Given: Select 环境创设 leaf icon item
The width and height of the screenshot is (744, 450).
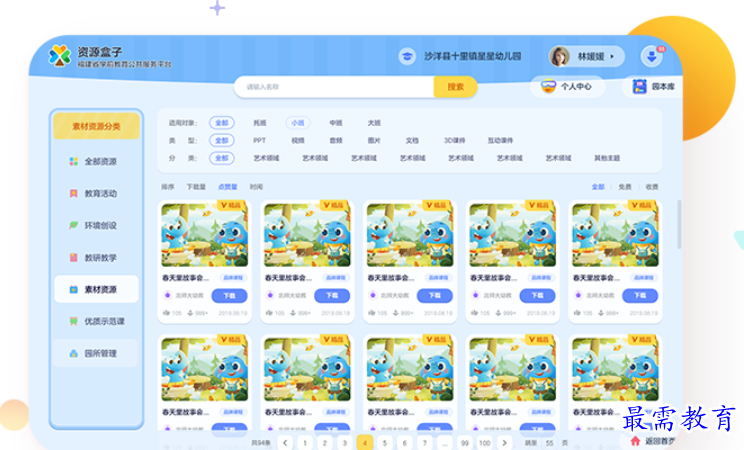Looking at the screenshot, I should (96, 225).
